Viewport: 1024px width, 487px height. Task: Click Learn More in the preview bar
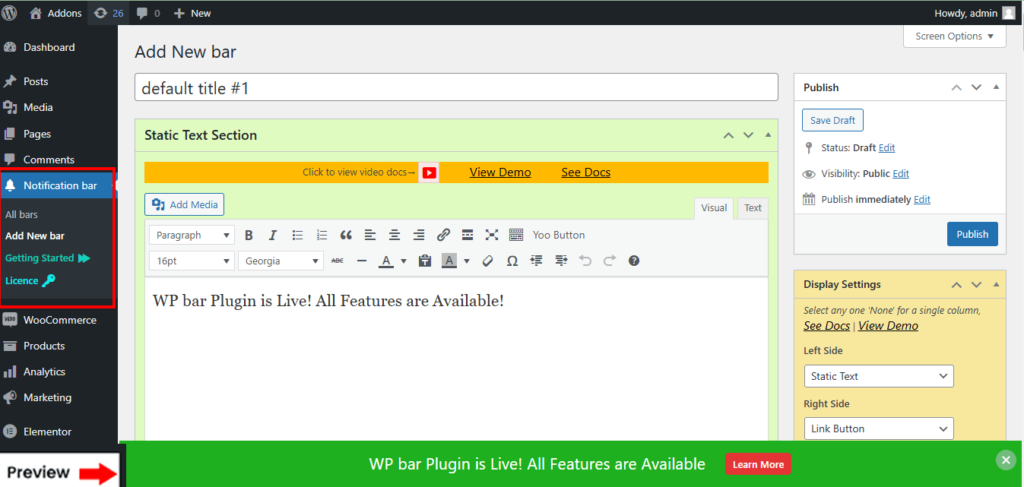pos(758,464)
